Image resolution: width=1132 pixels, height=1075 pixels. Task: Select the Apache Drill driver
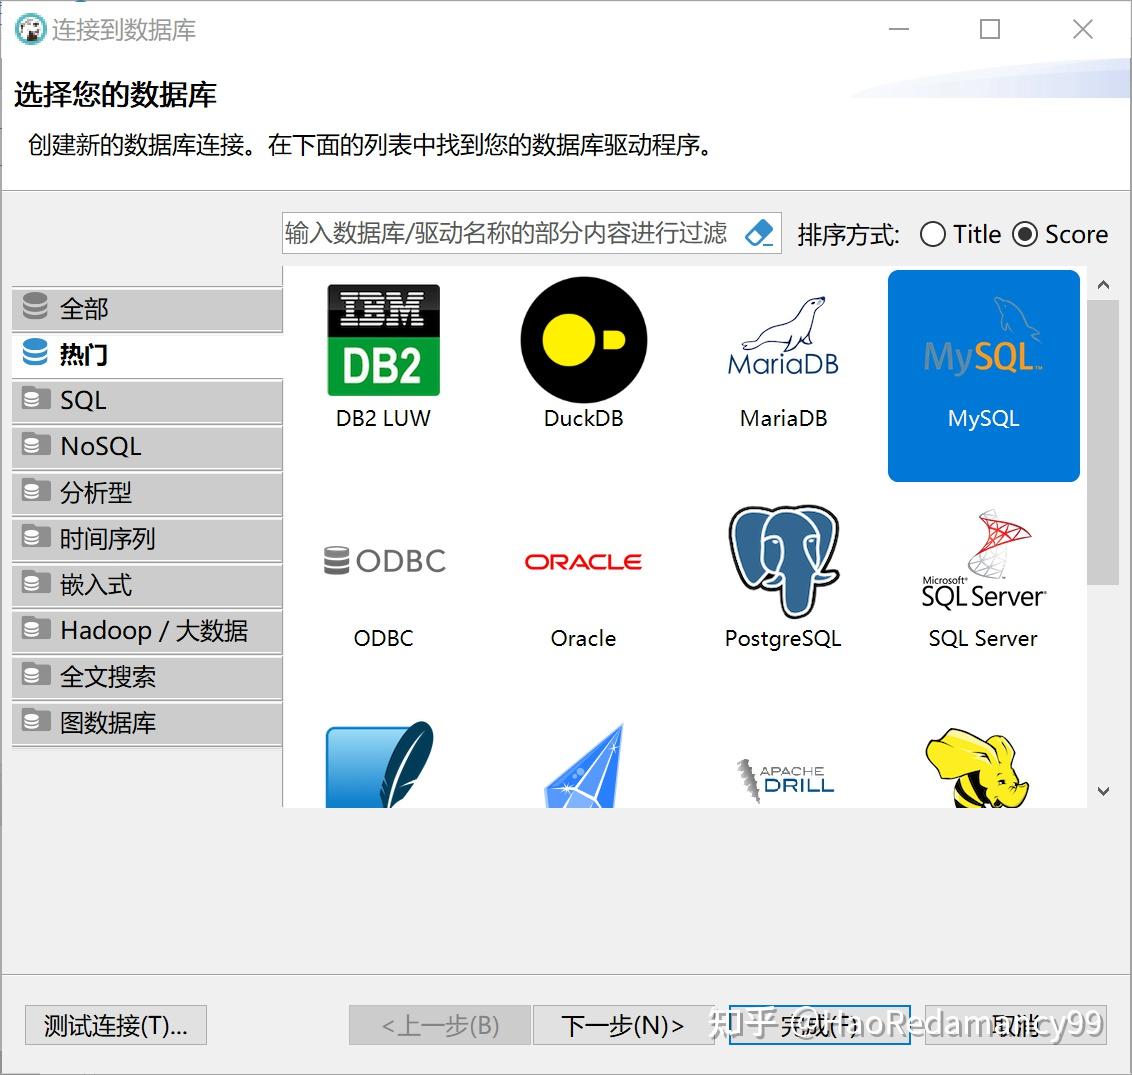click(782, 775)
